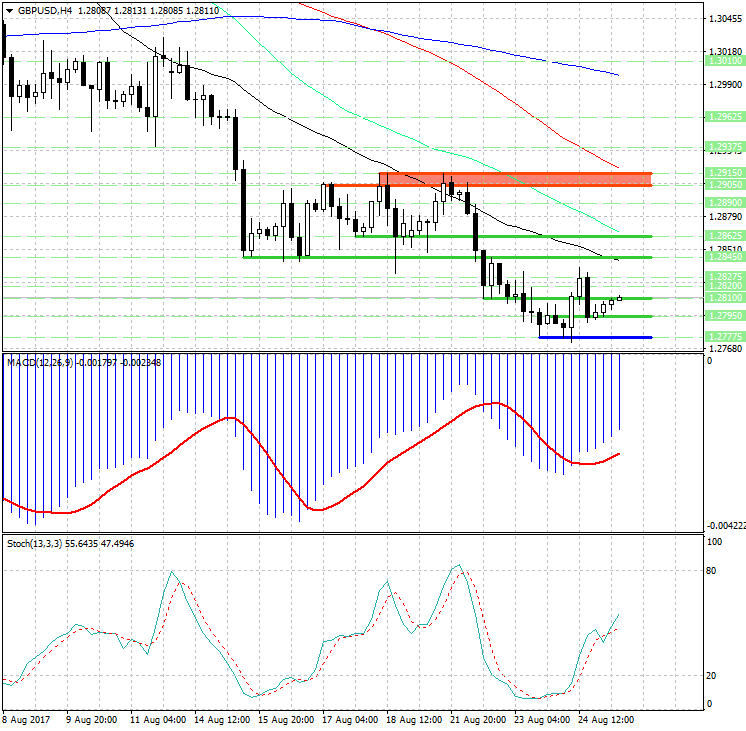746x731 pixels.
Task: Select the 1.29375 price level tag
Action: (x=723, y=146)
